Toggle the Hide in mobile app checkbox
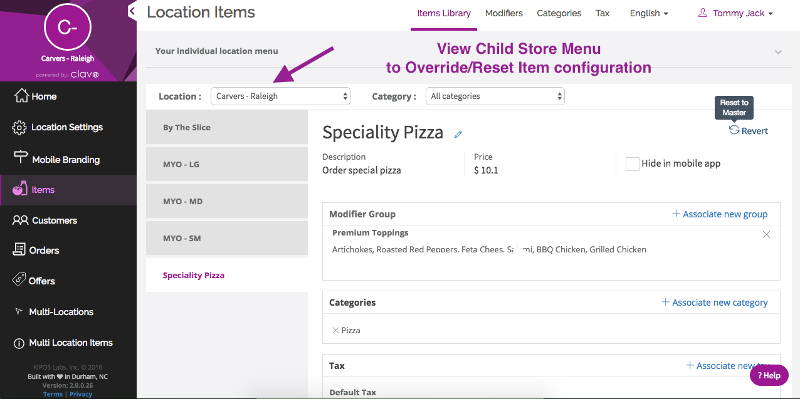The image size is (800, 399). click(632, 164)
